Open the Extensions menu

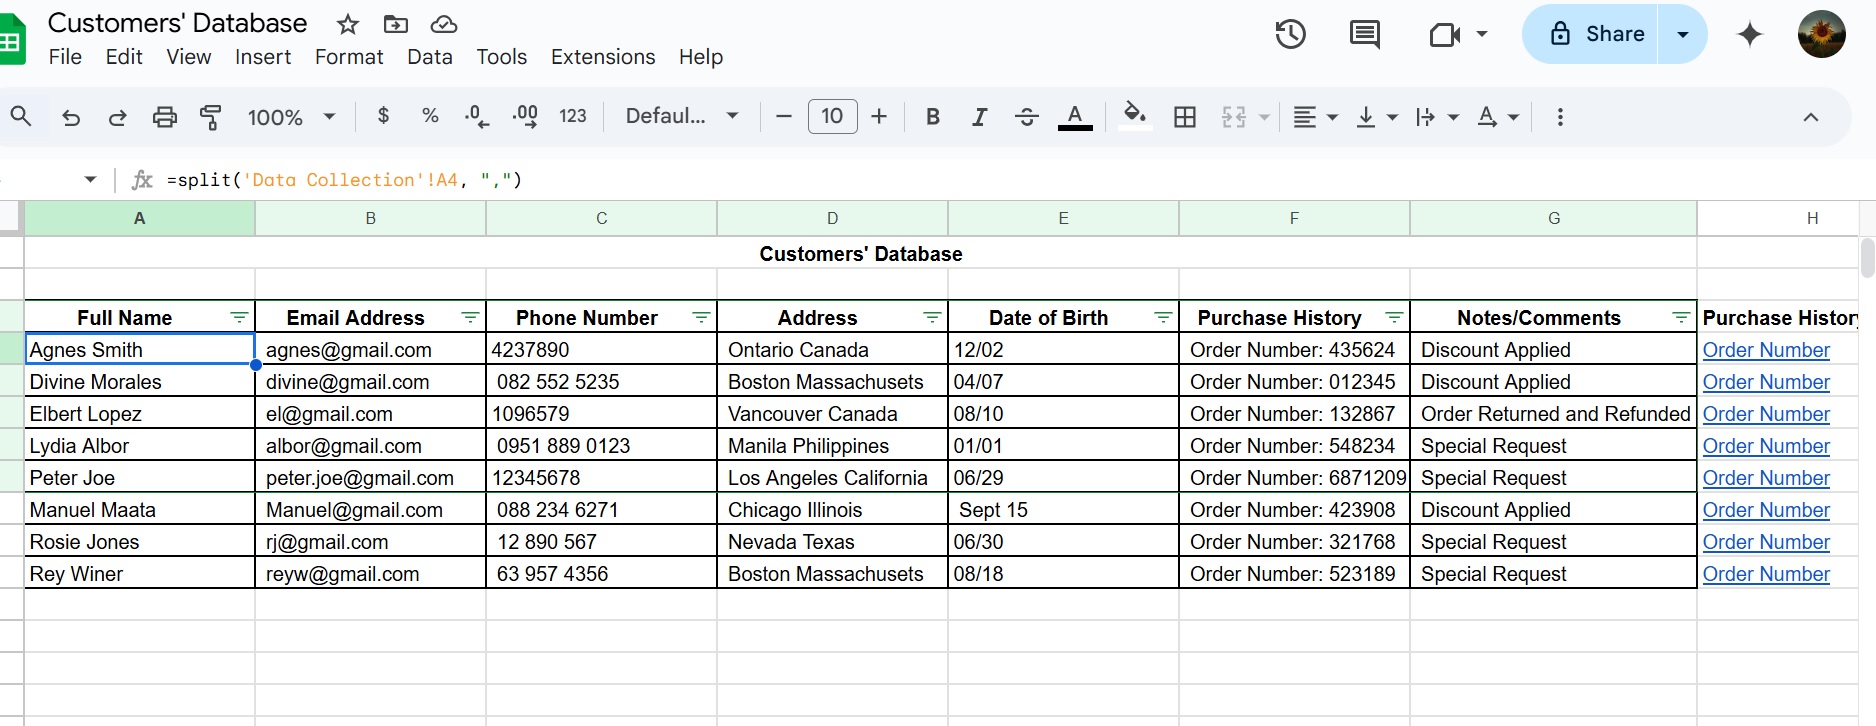point(602,57)
